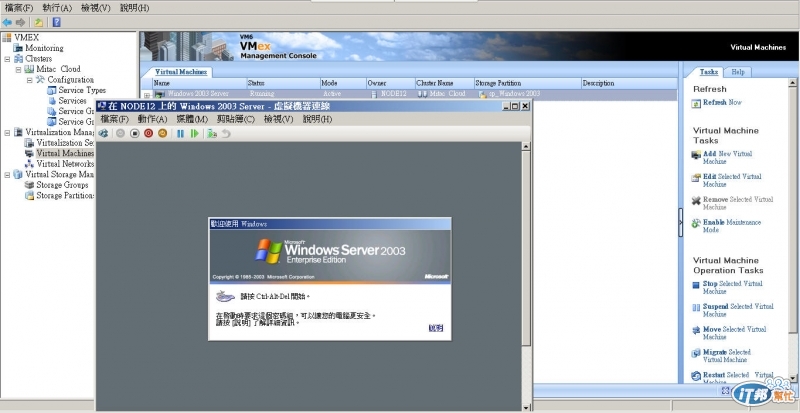Click the Storage Partition column header
The height and width of the screenshot is (413, 800).
(528, 83)
